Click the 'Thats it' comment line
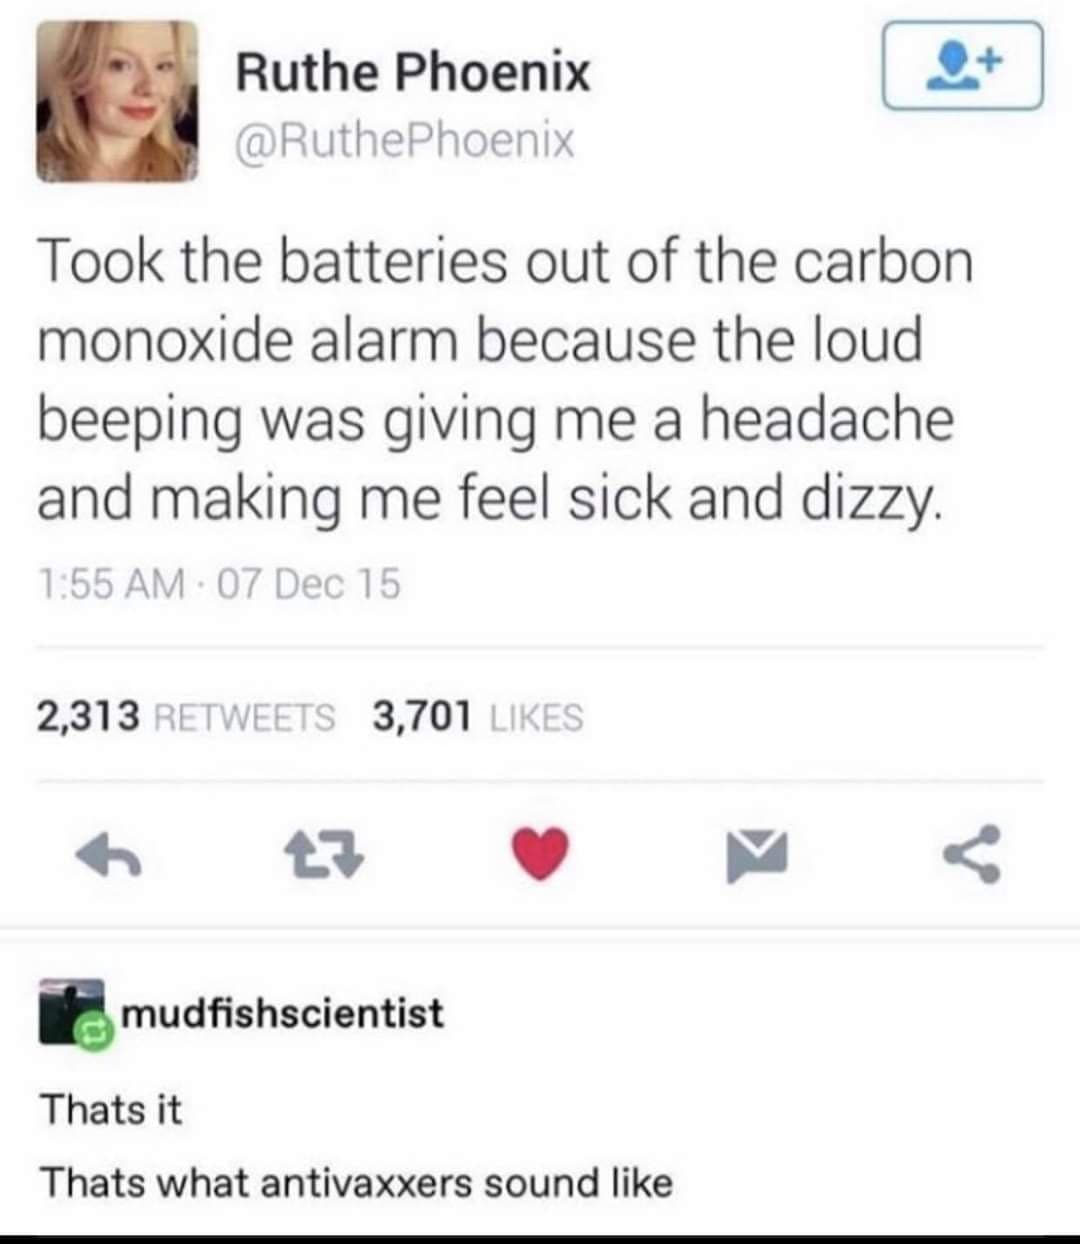 point(110,1109)
